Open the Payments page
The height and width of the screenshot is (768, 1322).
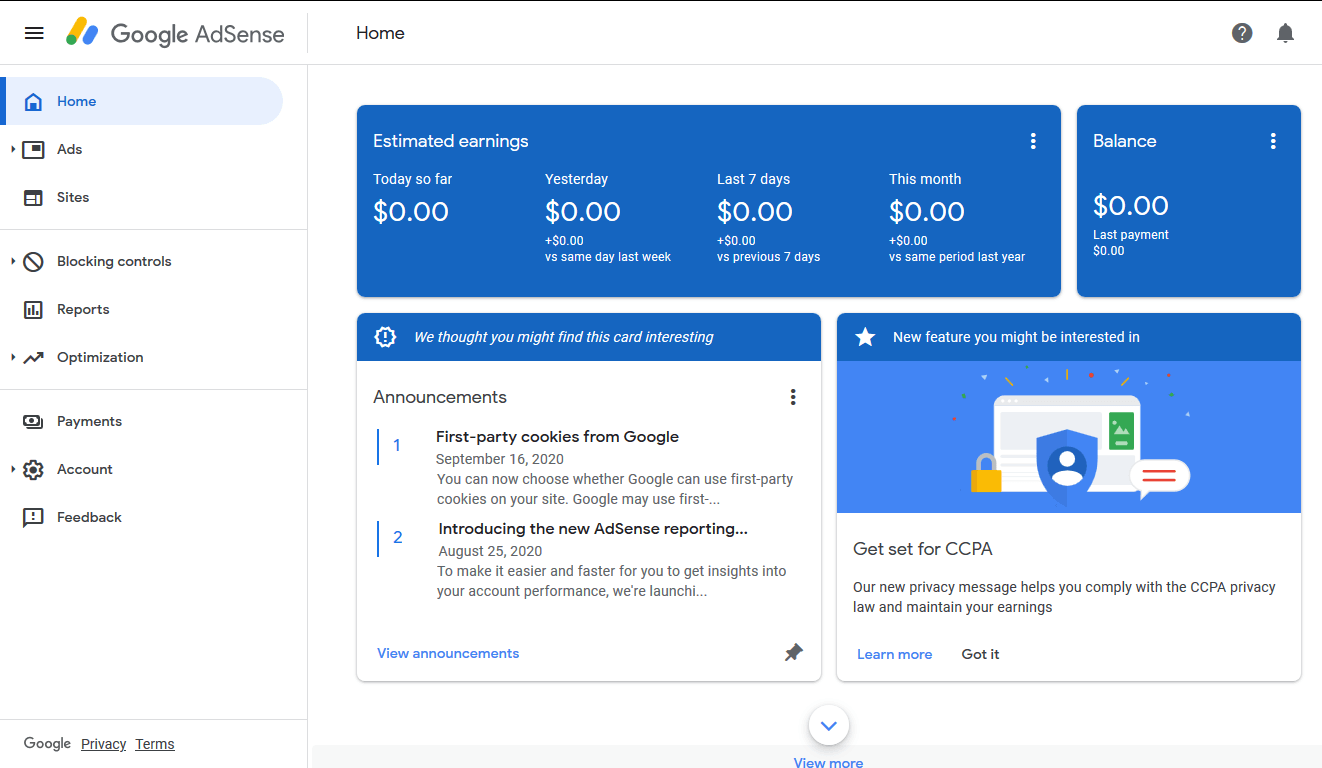(x=89, y=421)
